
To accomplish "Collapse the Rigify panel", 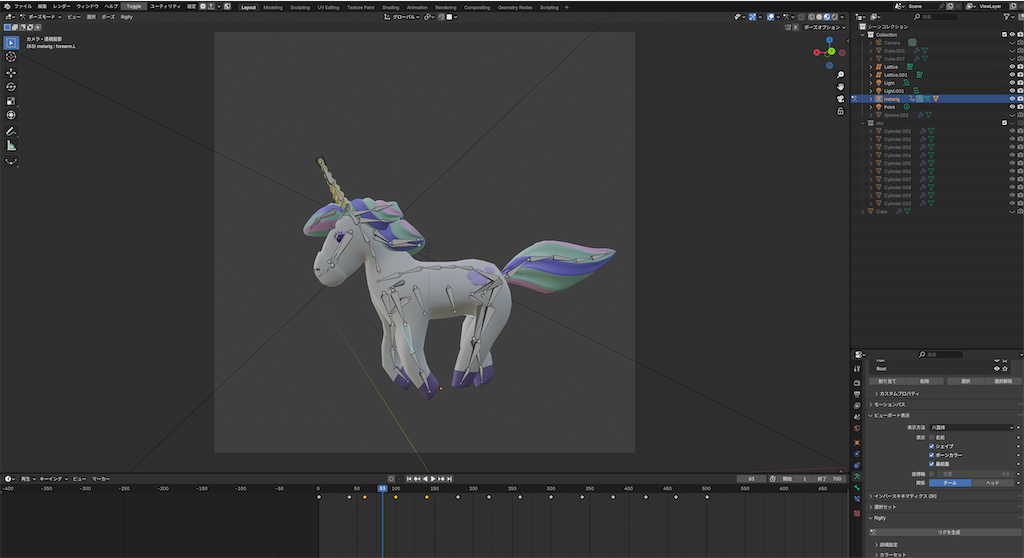I will (x=878, y=518).
